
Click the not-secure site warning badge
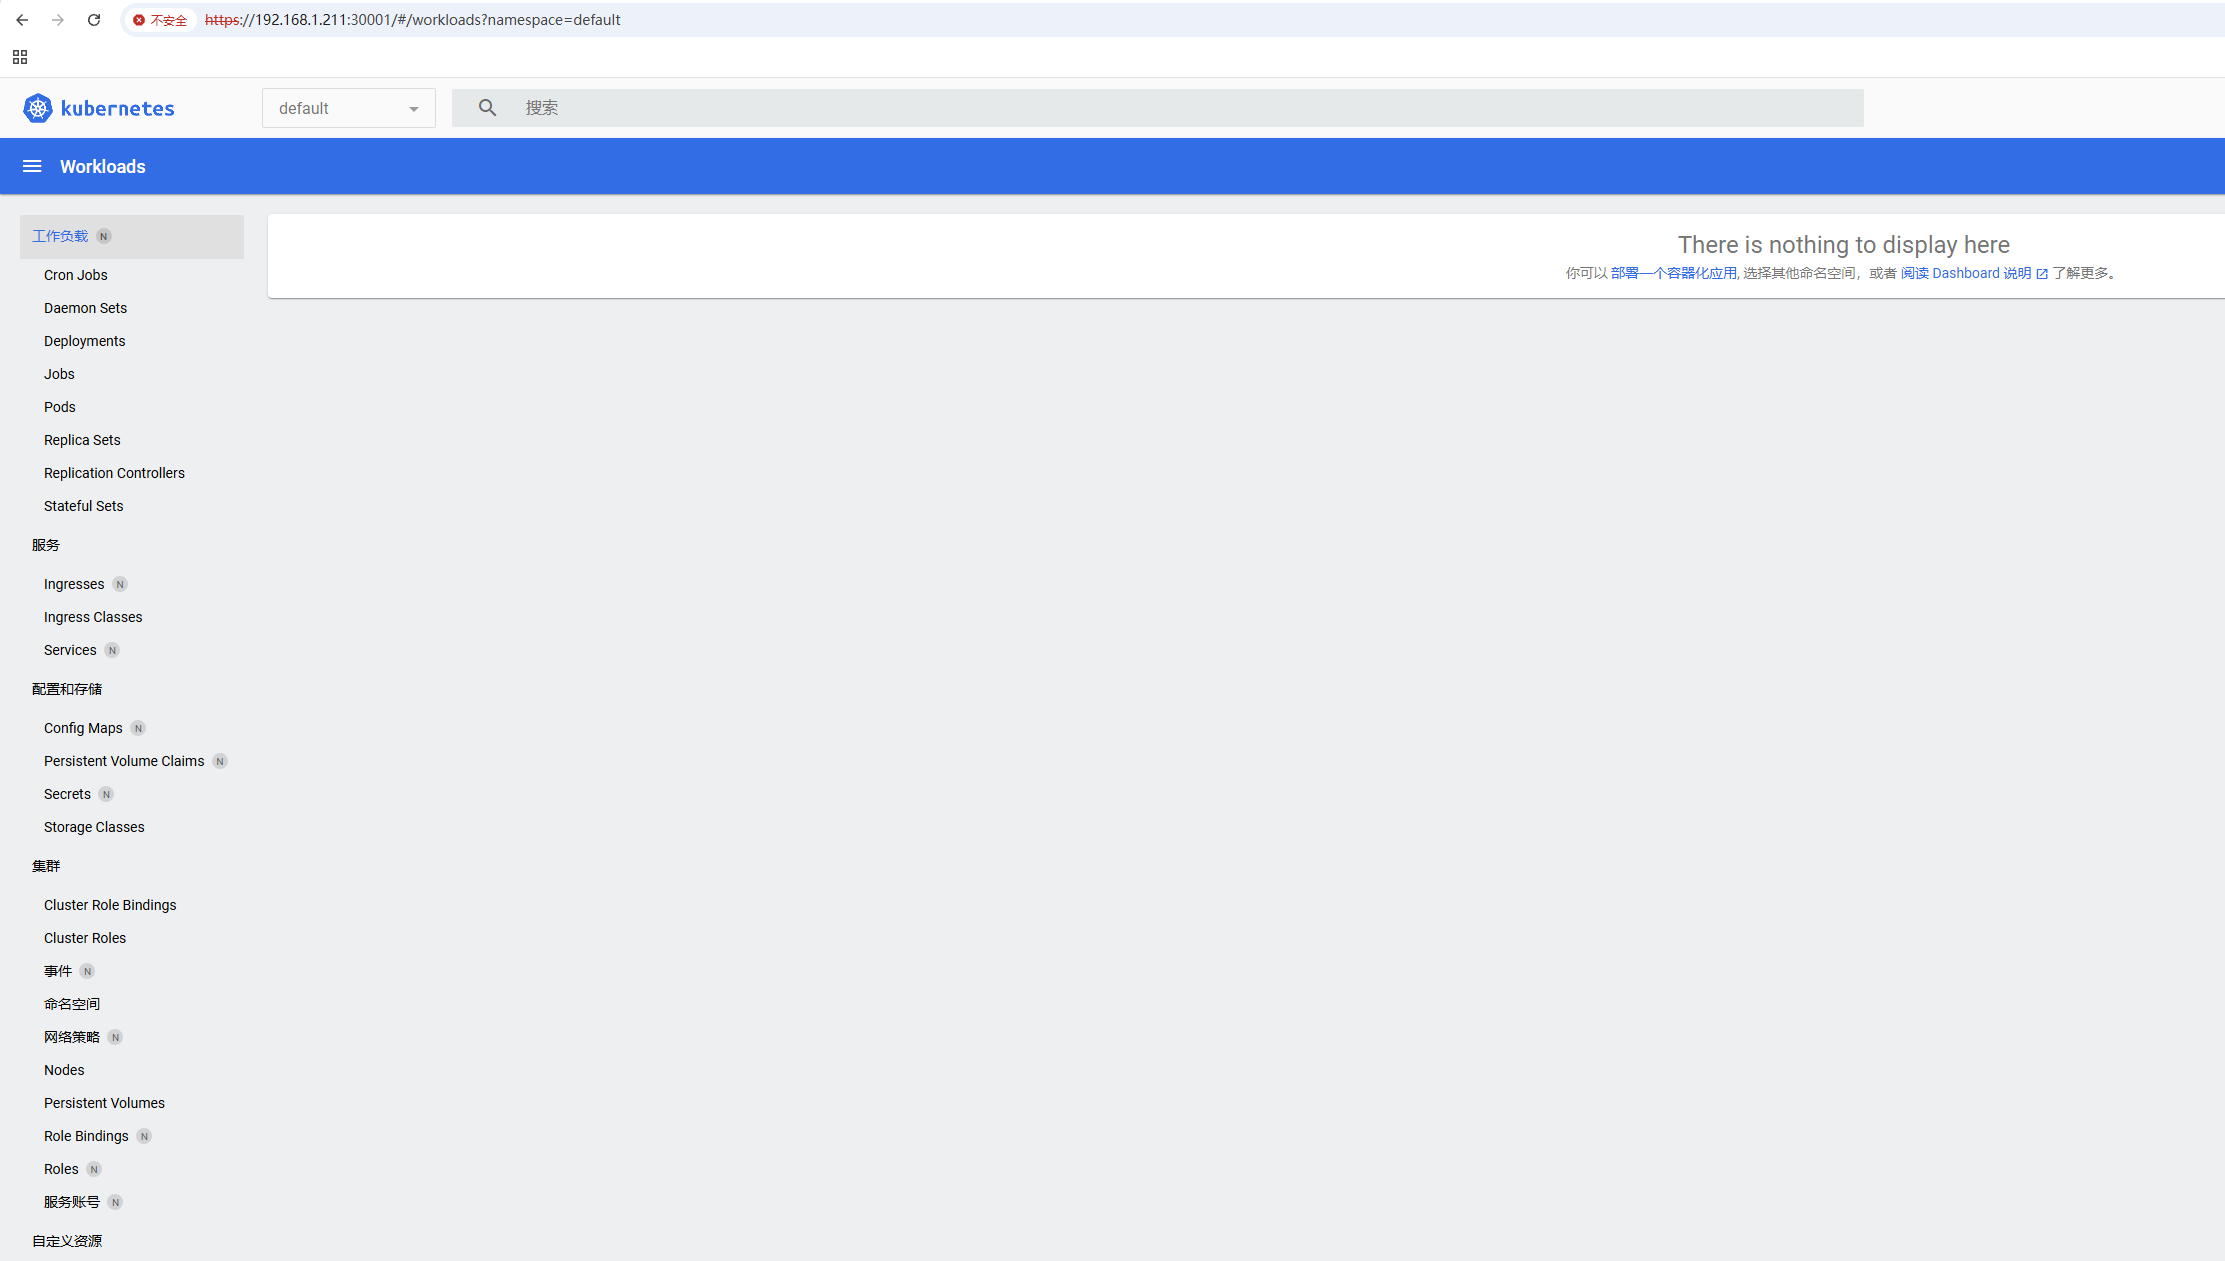(160, 20)
